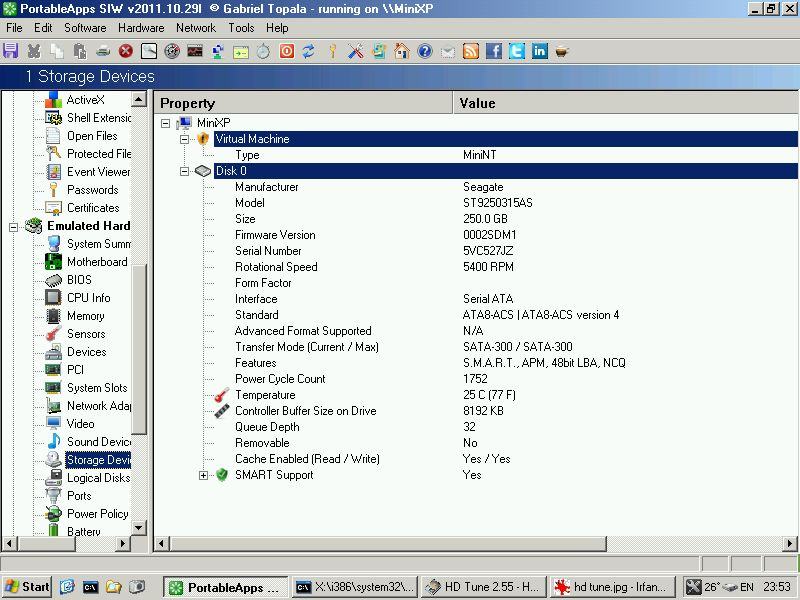
Task: Click the magnifier search toolbar icon
Action: pyautogui.click(x=149, y=51)
